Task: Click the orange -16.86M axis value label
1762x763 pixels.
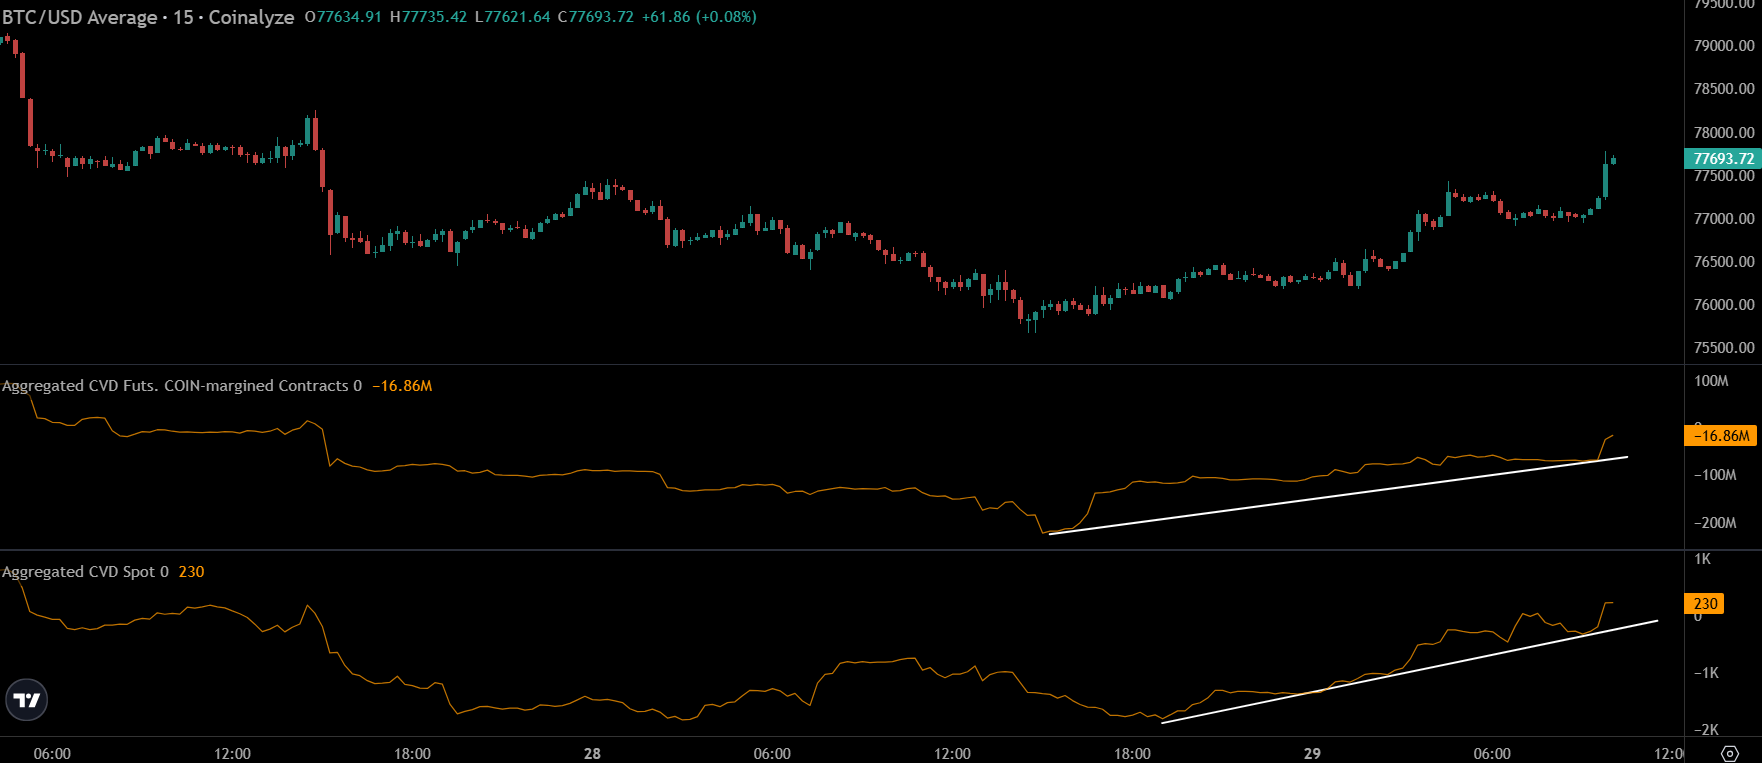Action: click(x=1722, y=436)
